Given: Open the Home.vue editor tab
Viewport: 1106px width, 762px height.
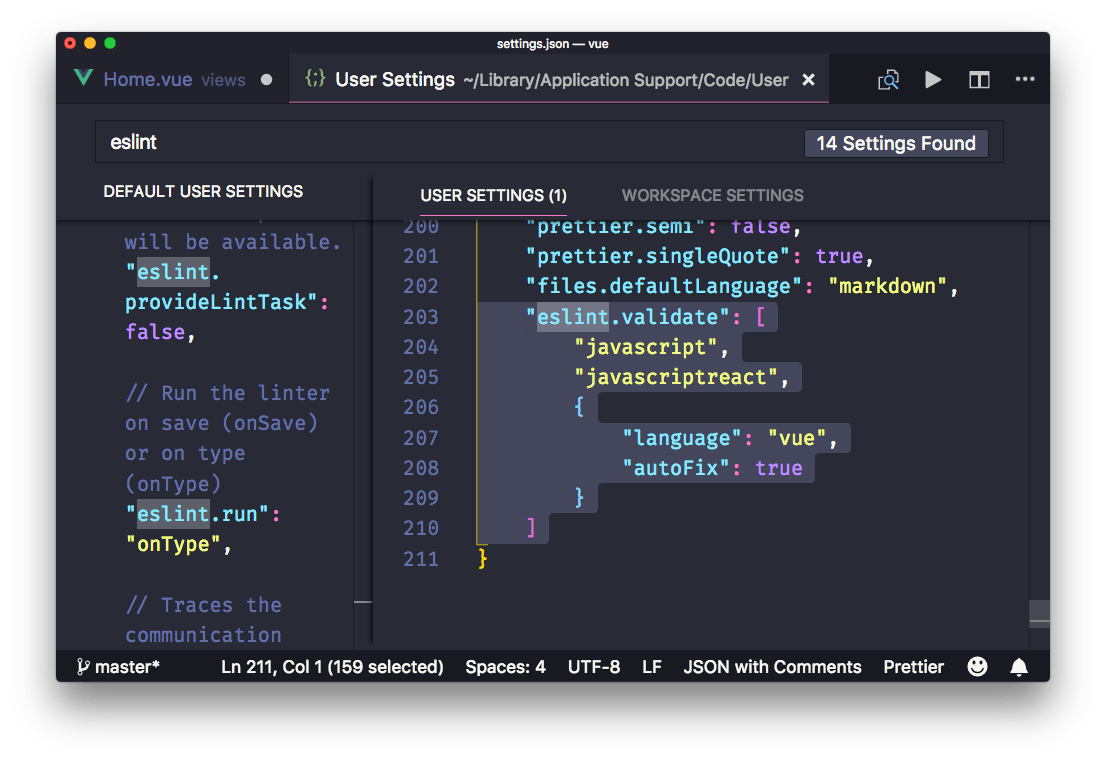Looking at the screenshot, I should tap(148, 79).
